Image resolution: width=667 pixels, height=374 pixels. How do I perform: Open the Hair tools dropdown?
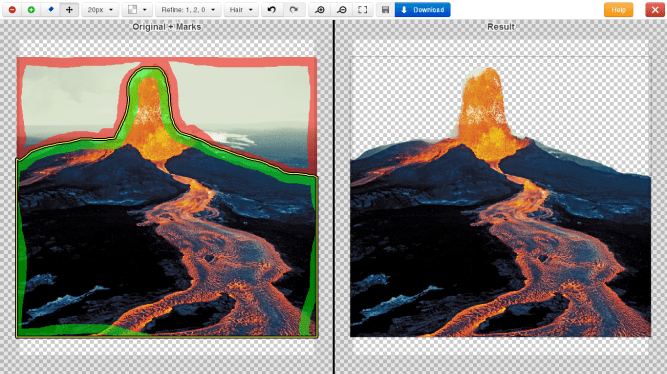(241, 9)
